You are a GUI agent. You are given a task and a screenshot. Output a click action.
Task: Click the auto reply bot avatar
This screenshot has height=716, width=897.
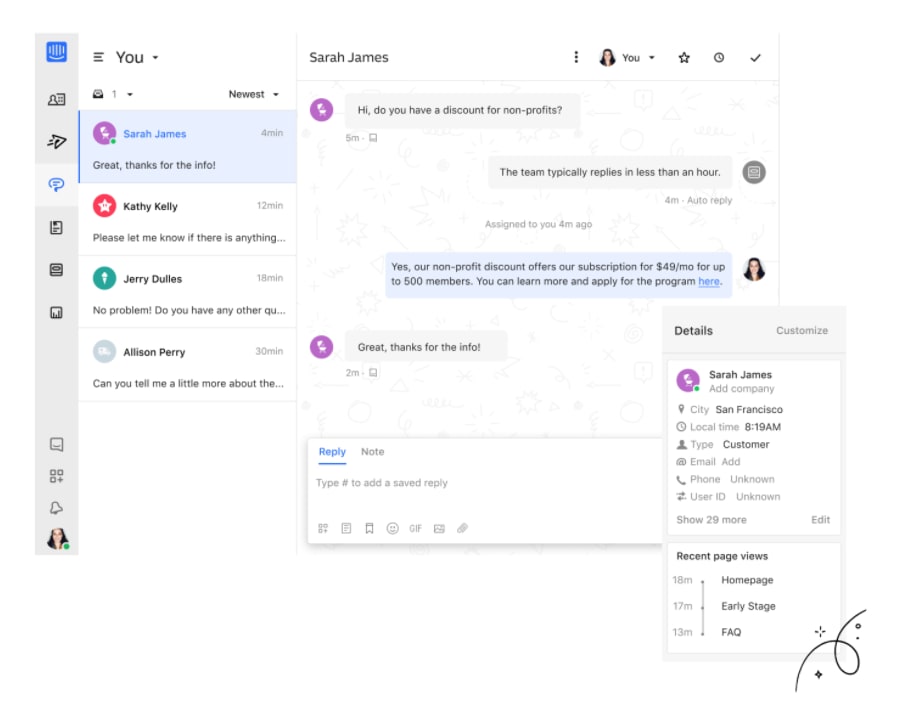754,172
